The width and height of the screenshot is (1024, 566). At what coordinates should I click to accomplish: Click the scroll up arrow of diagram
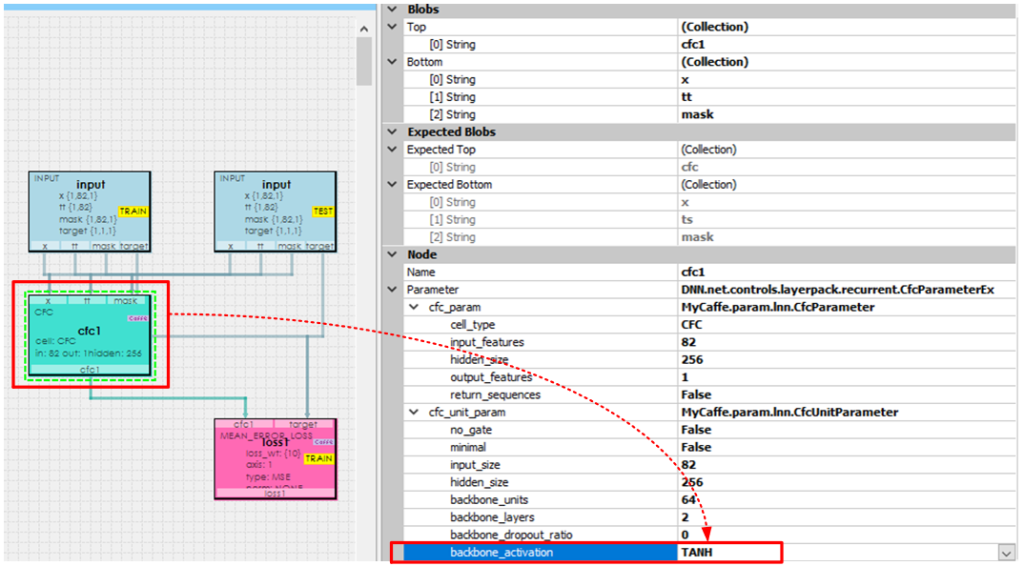(x=364, y=29)
